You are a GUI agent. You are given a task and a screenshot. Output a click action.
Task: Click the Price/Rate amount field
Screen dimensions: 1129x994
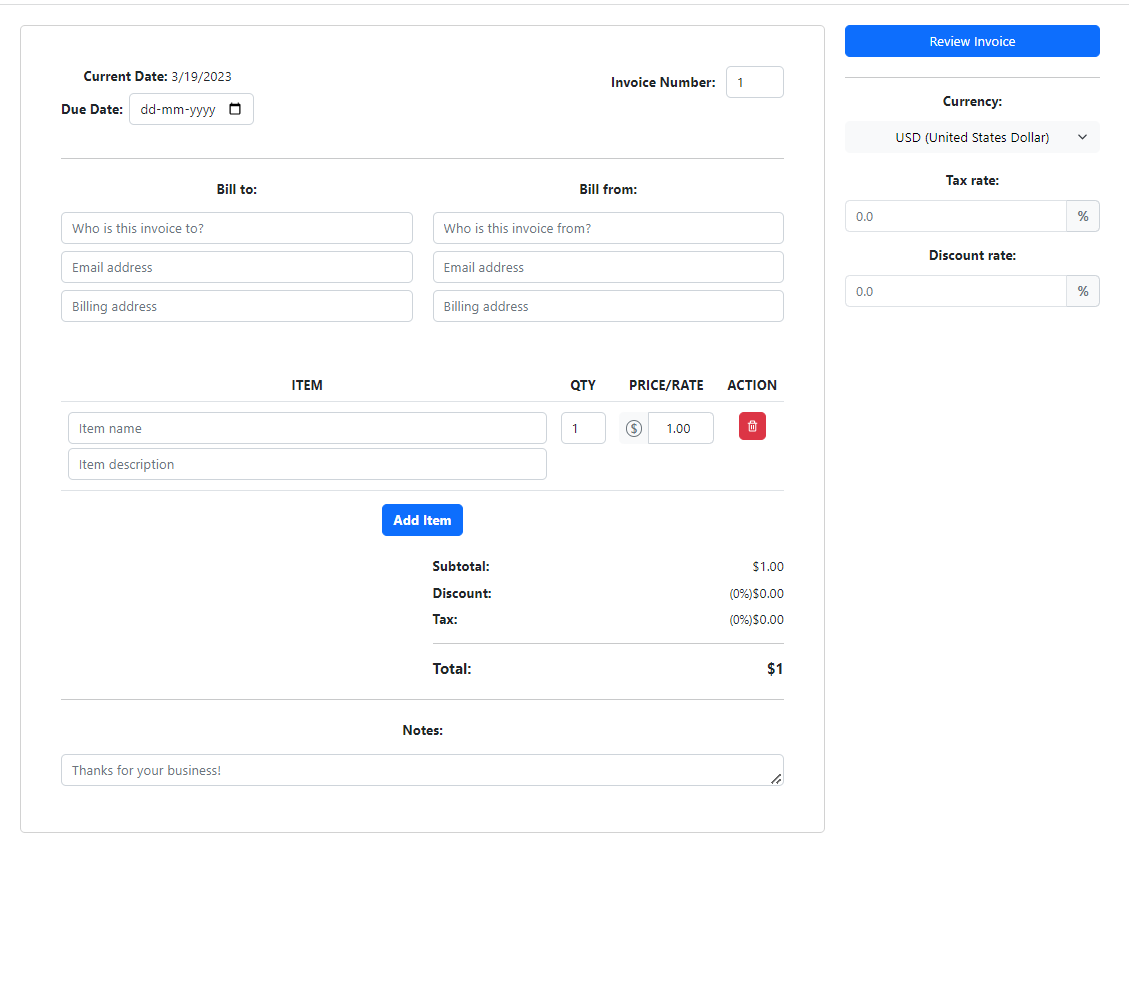point(680,428)
